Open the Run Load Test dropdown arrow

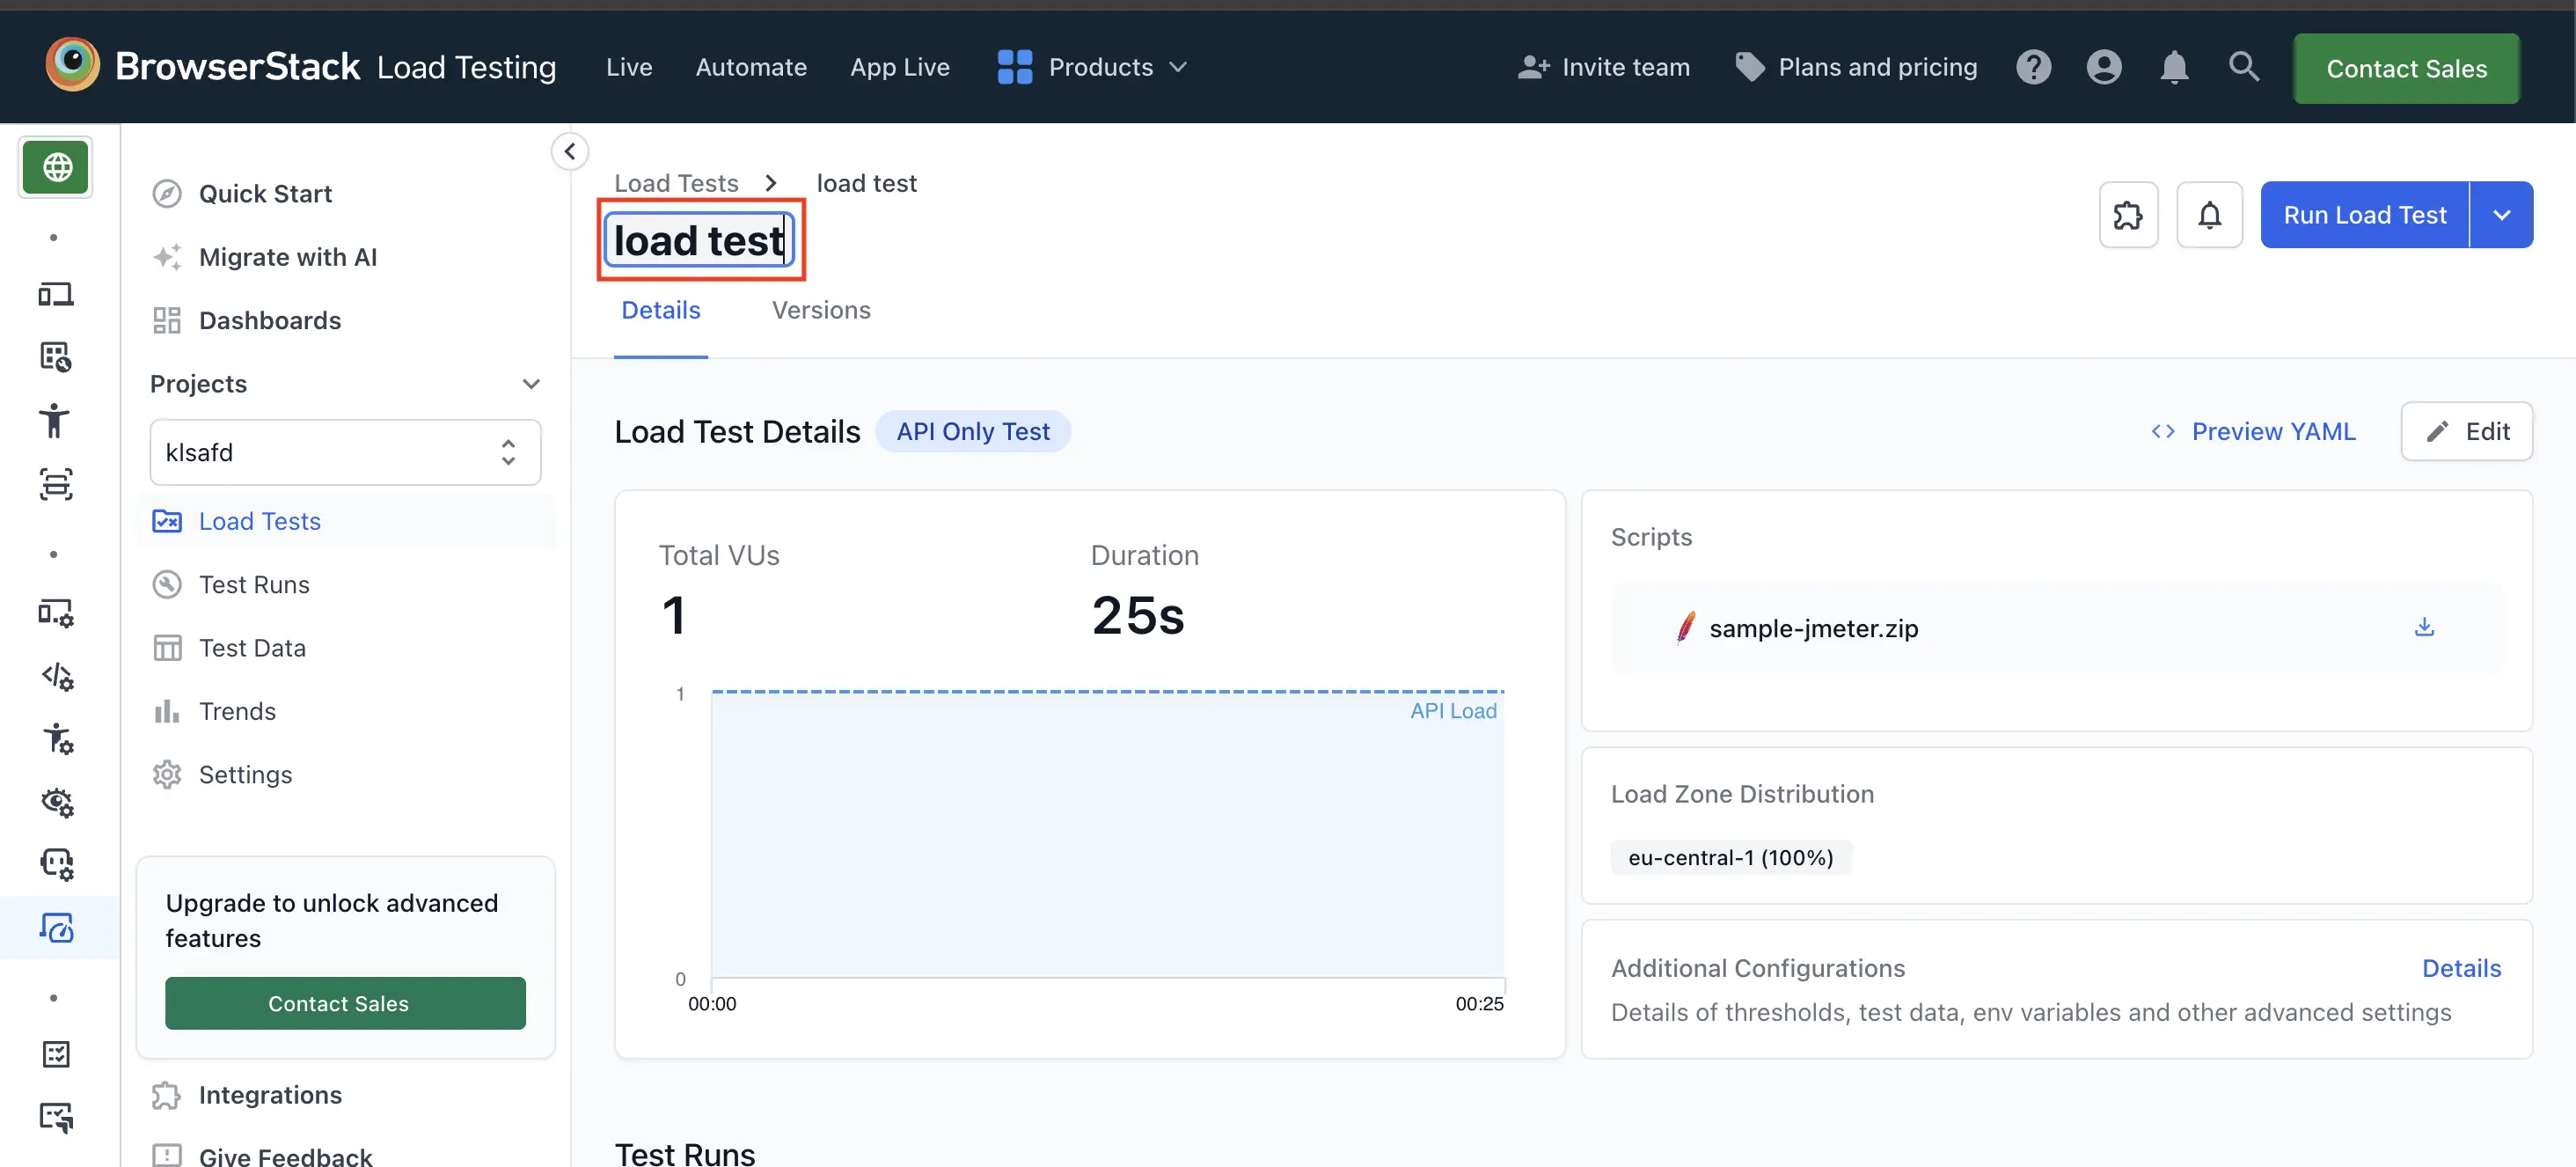click(2501, 214)
